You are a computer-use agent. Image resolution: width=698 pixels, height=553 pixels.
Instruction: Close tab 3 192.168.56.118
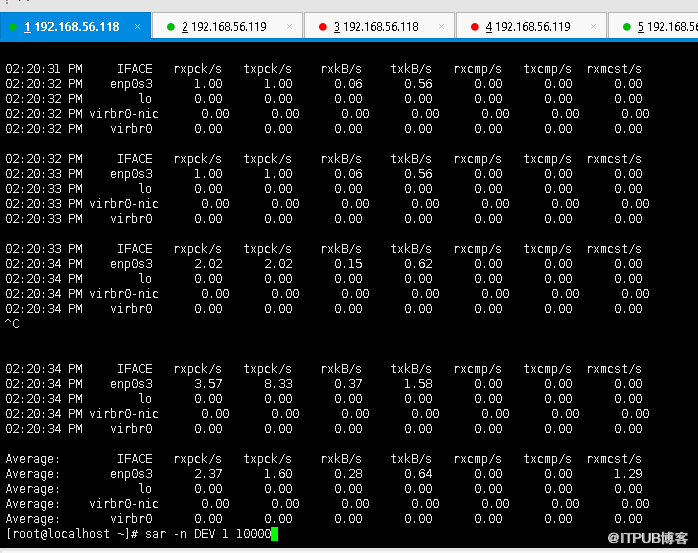click(441, 27)
